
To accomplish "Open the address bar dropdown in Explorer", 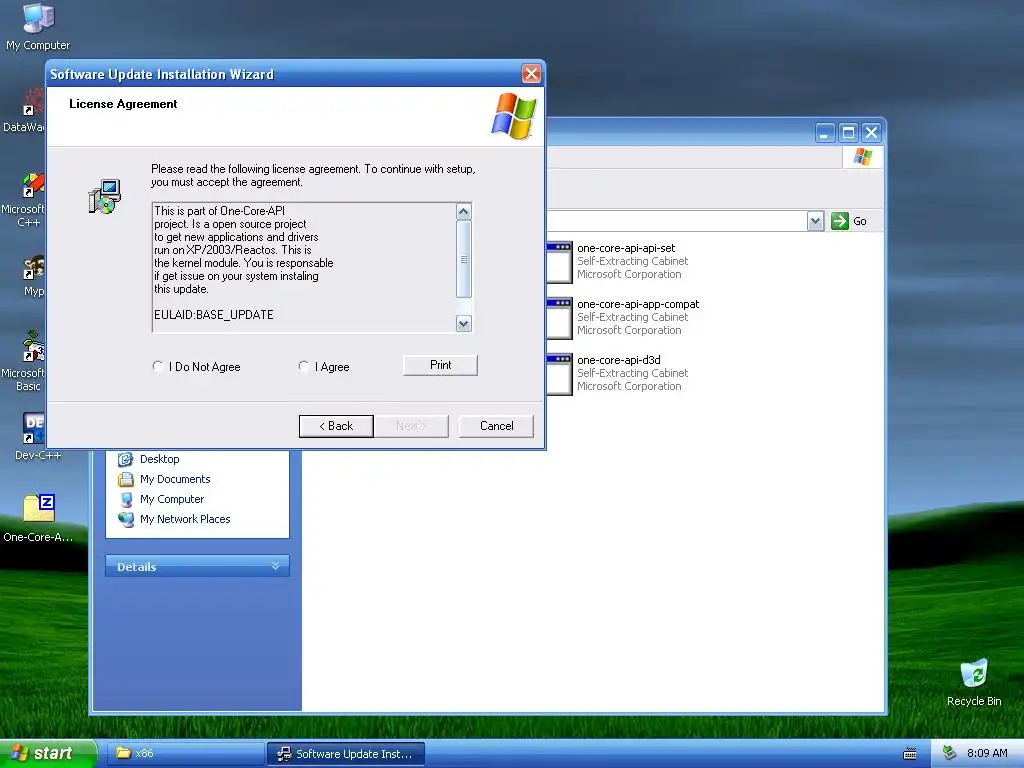I will click(x=815, y=221).
